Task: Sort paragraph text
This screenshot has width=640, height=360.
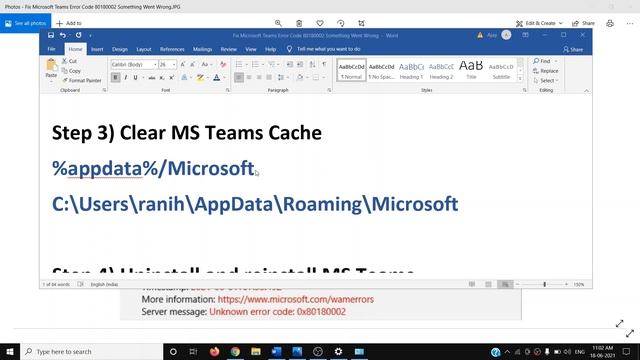Action: (312, 64)
